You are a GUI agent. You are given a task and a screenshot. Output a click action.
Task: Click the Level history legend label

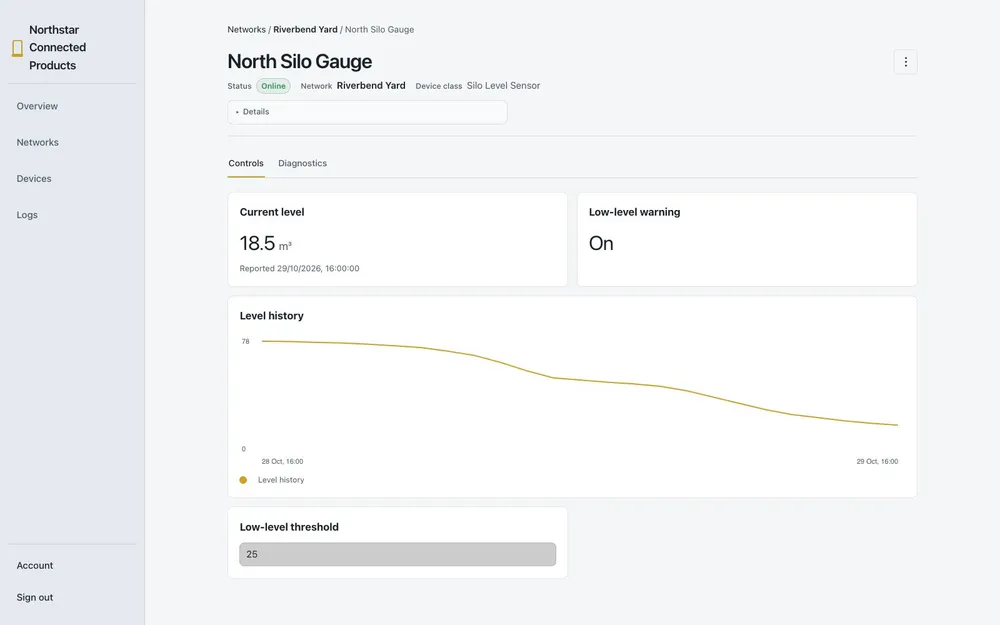coord(281,480)
